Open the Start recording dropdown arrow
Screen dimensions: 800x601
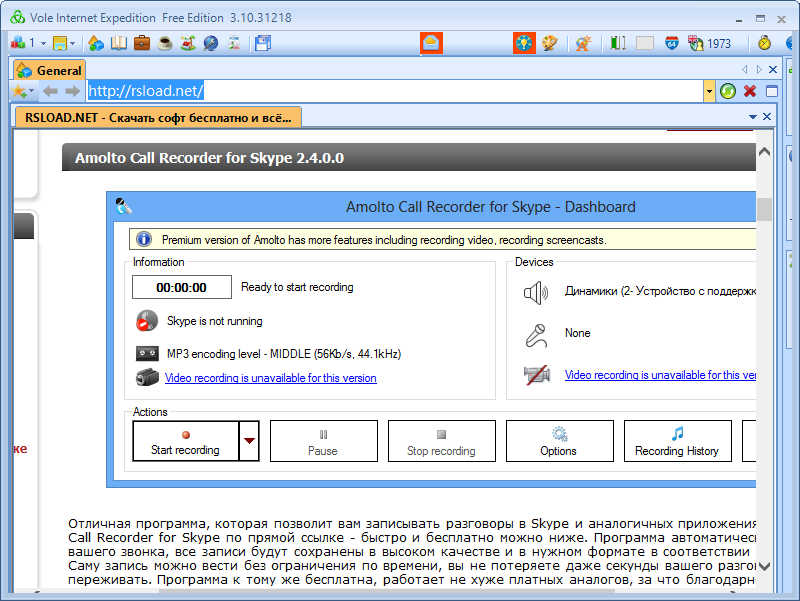250,440
